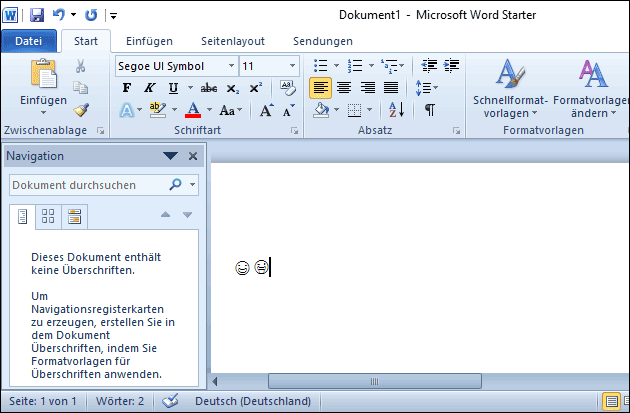Open the Seitenlayout tab
Viewport: 630px width, 413px height.
point(233,41)
